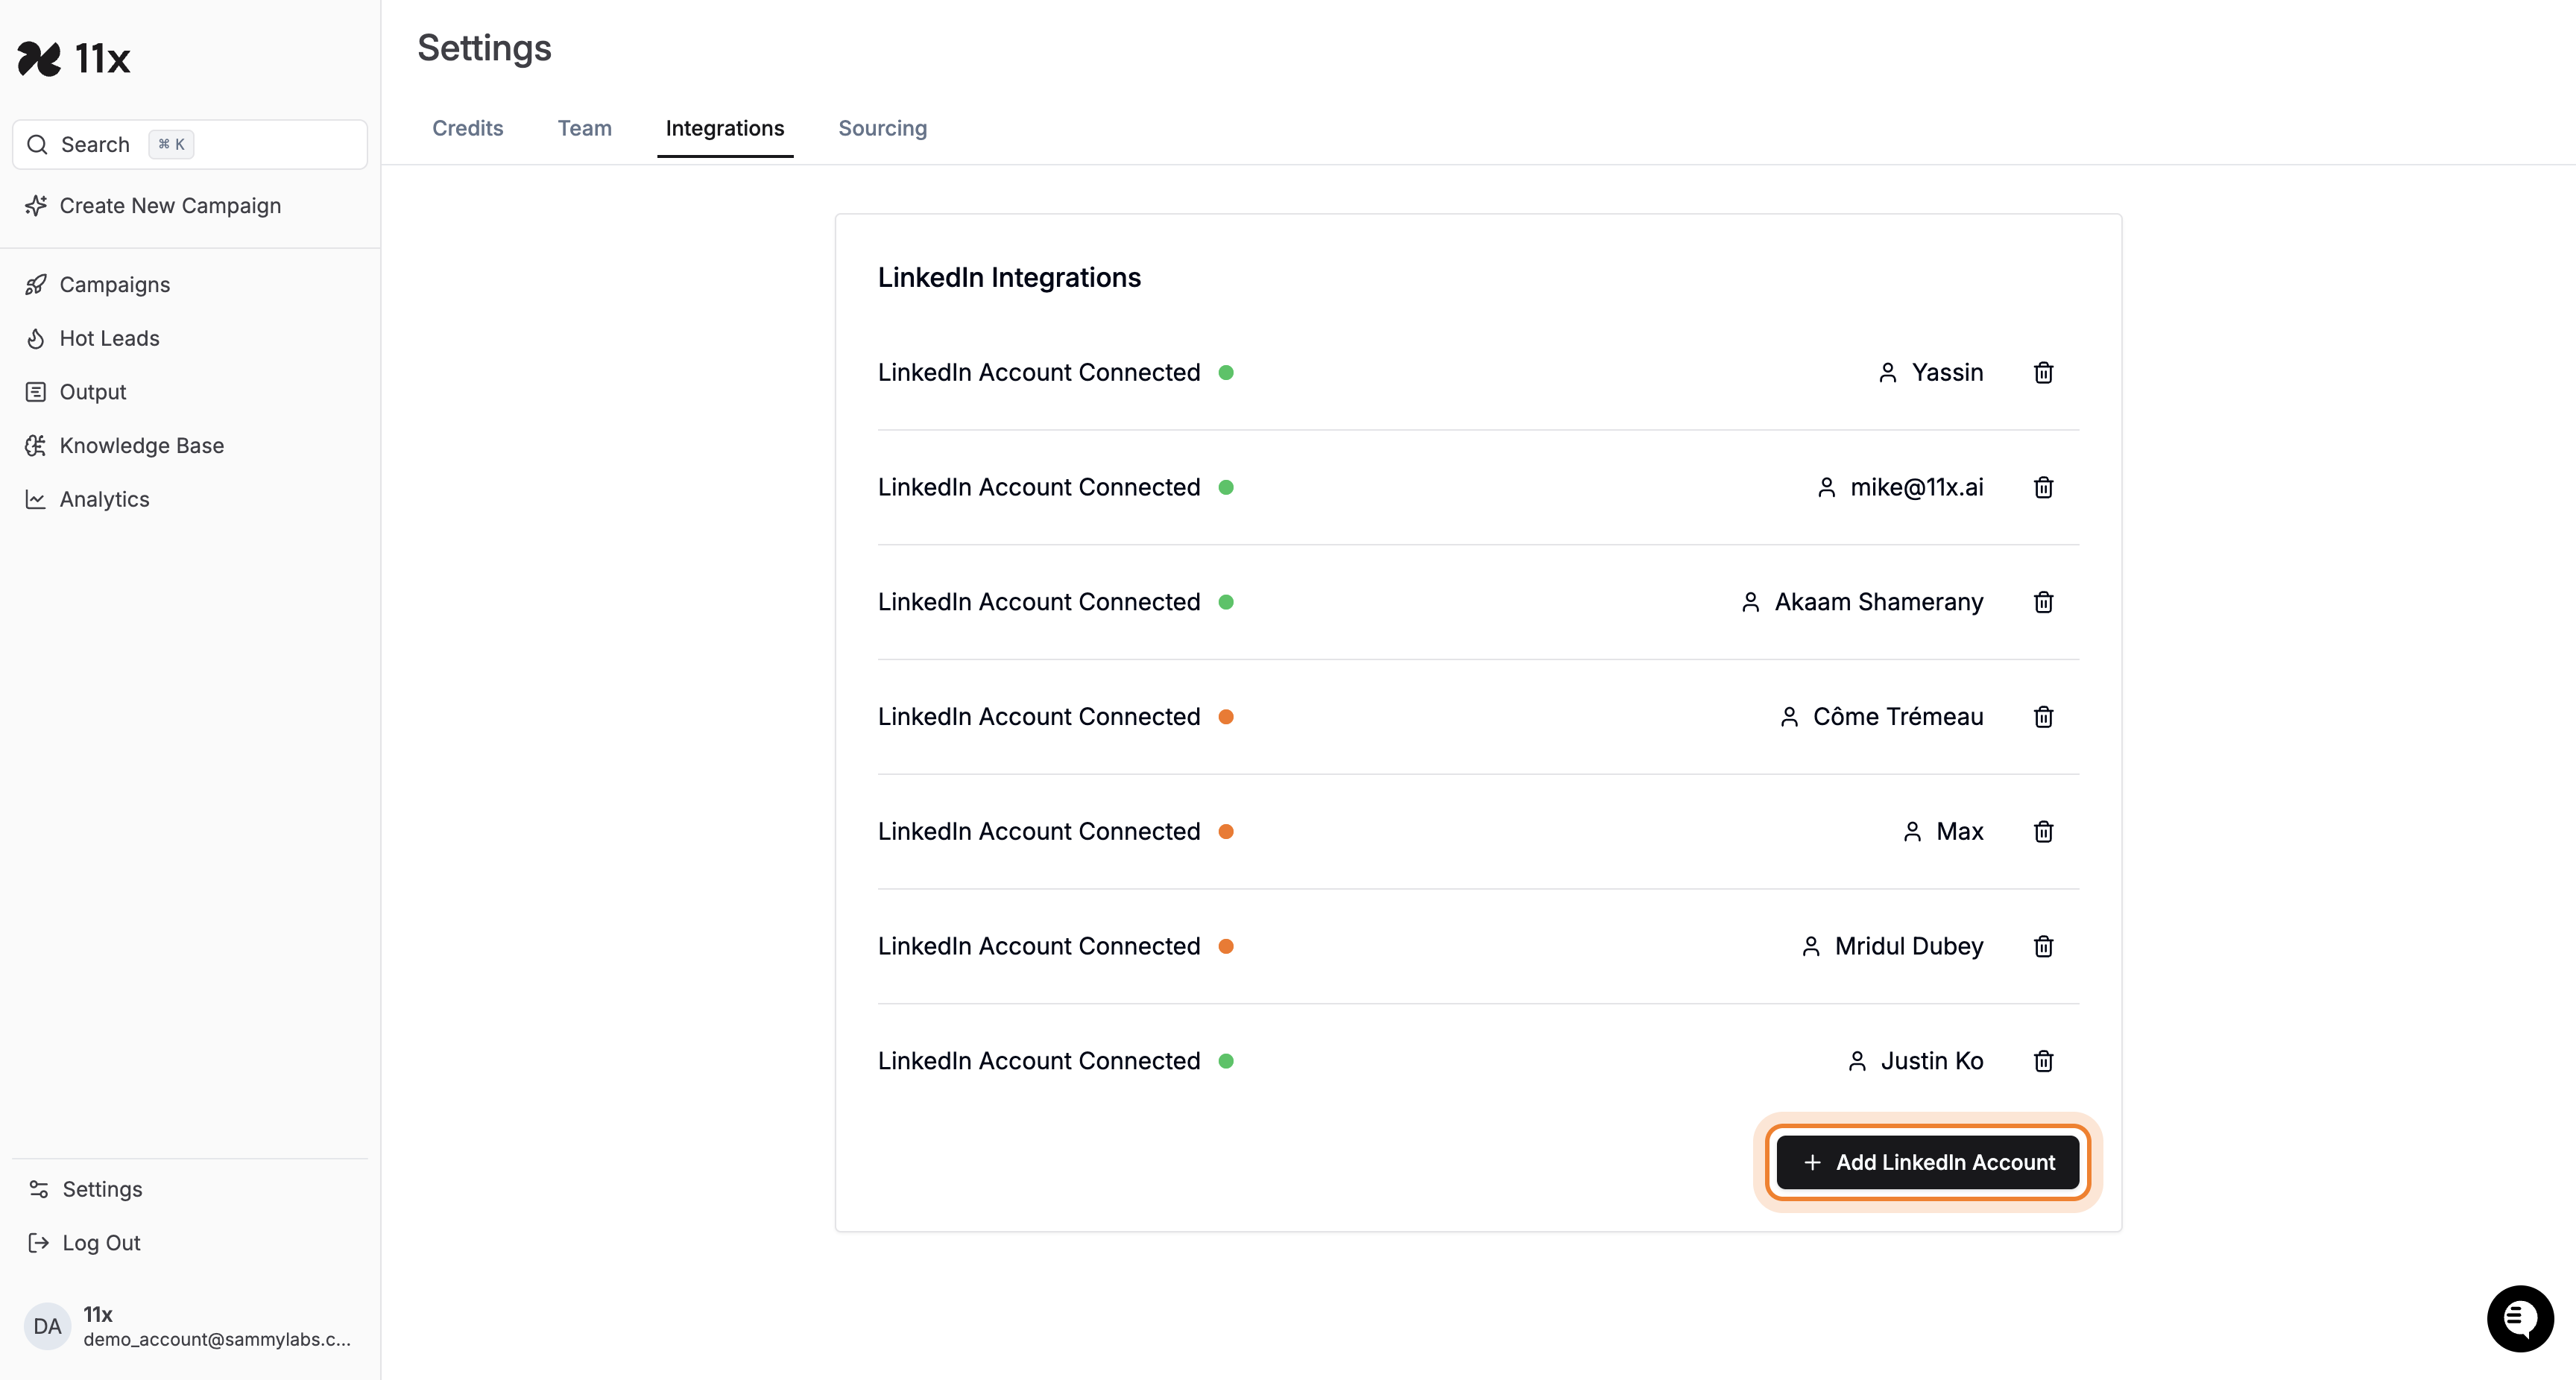2576x1380 pixels.
Task: Click the name "mike@11x.ai"
Action: tap(1917, 487)
